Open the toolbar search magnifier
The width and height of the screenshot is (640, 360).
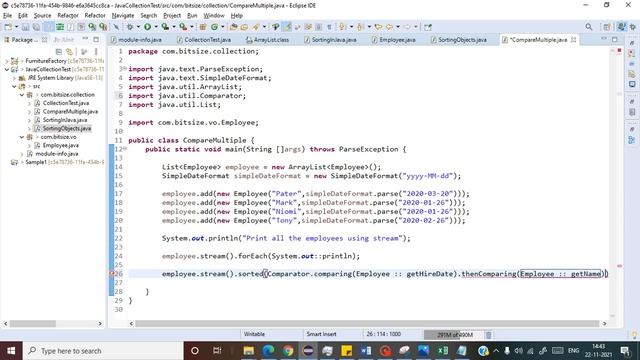coord(589,27)
